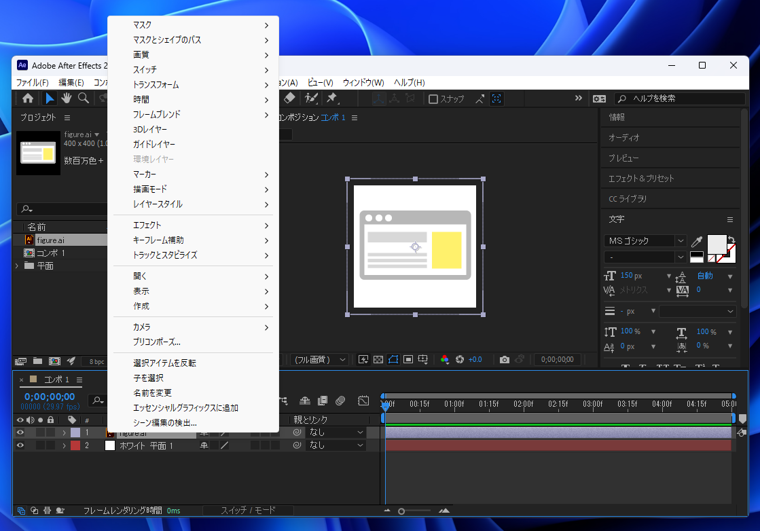This screenshot has height=531, width=760.
Task: Open the プレビュー panel
Action: pyautogui.click(x=624, y=158)
